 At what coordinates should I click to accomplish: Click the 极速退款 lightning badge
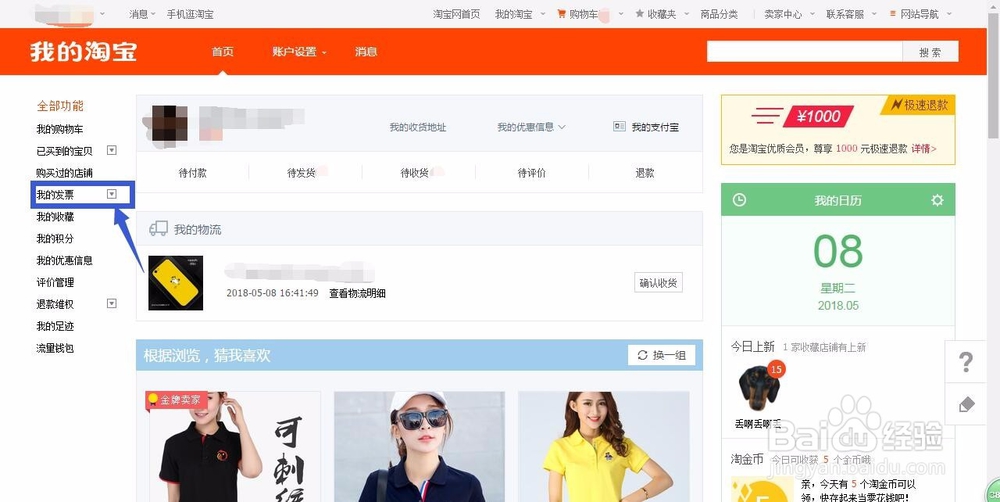click(919, 105)
